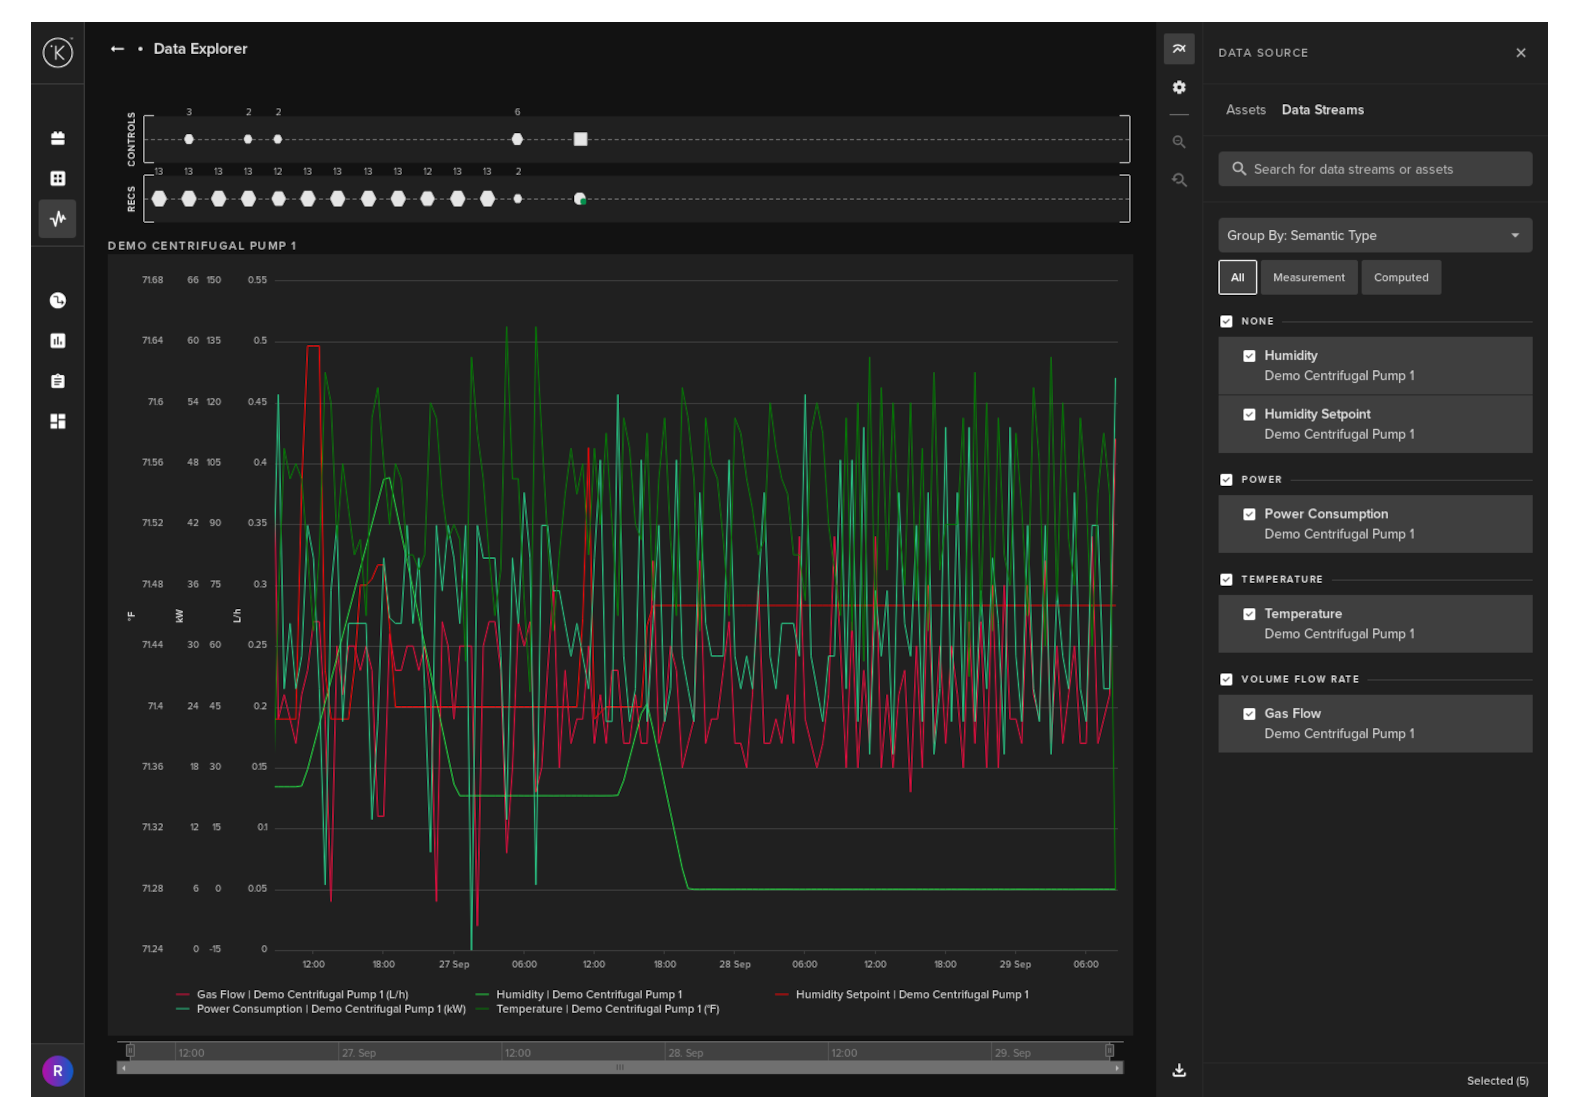
Task: Uncheck the Humidity Setpoint data stream
Action: tap(1249, 414)
